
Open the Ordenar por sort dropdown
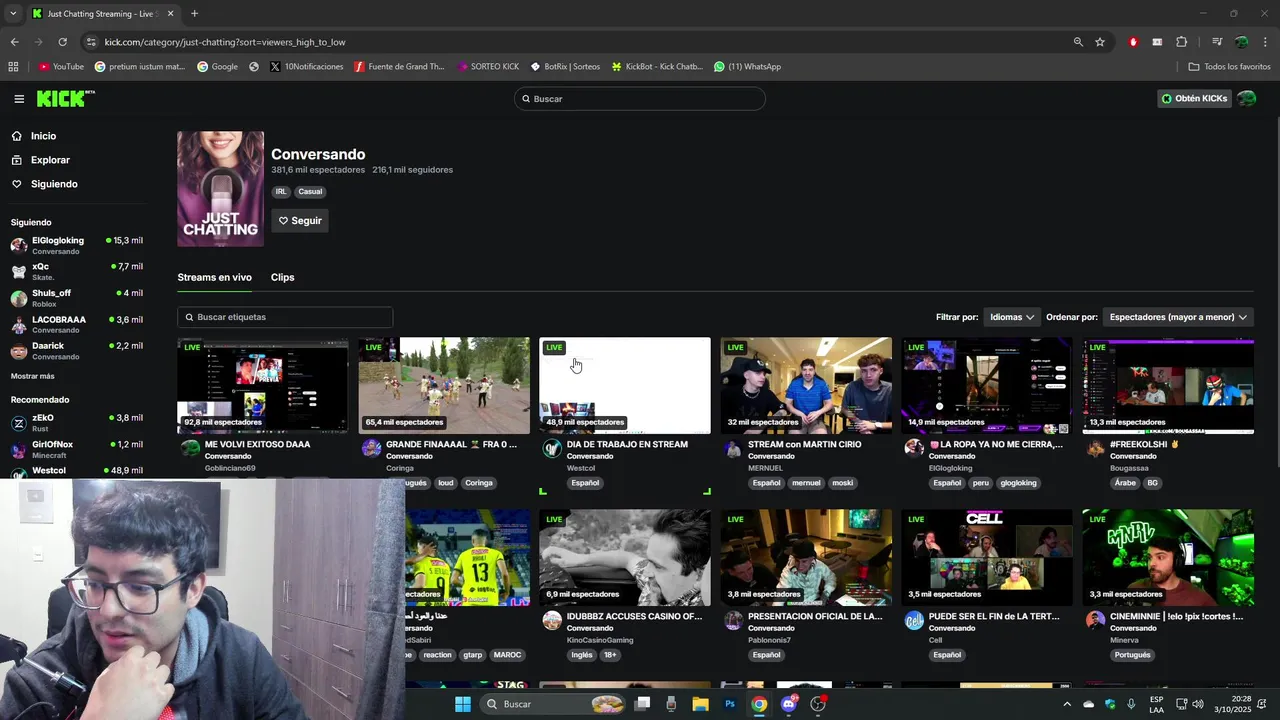coord(1178,317)
